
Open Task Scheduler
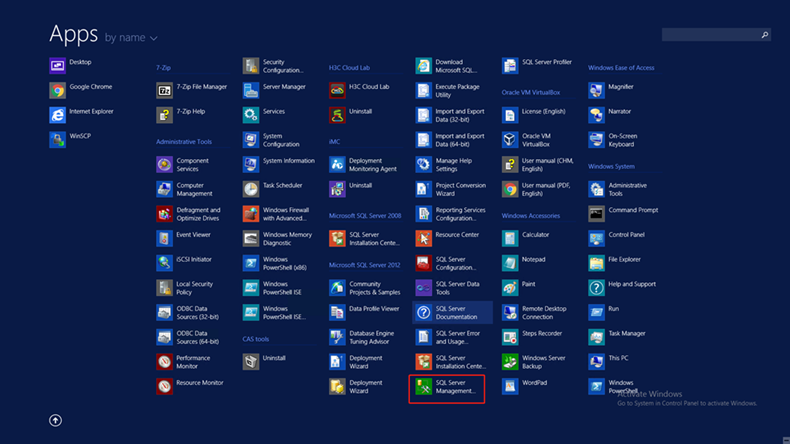(274, 189)
